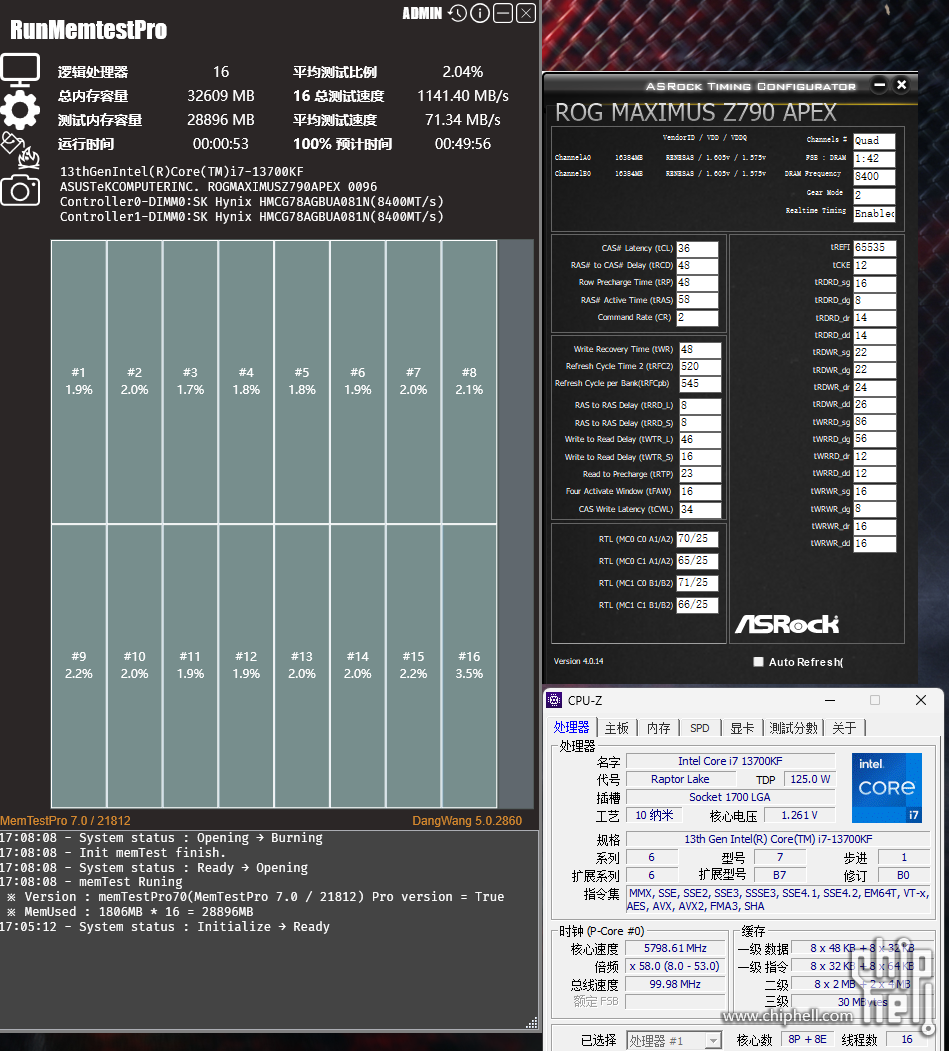The width and height of the screenshot is (949, 1051).
Task: Open the history clock icon in RunMemtestPro
Action: click(458, 13)
